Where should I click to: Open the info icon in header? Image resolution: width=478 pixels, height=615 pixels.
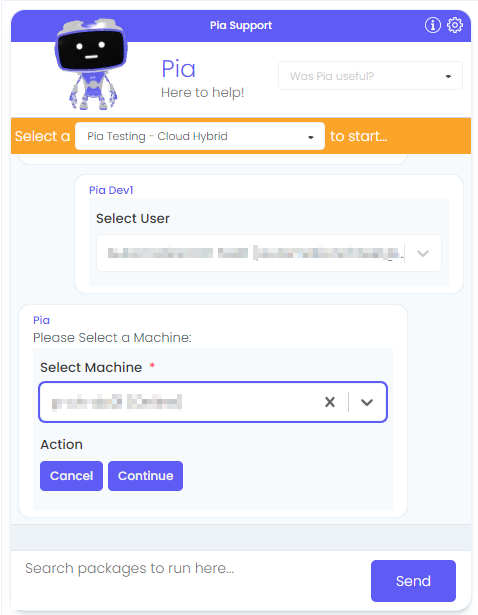point(433,25)
